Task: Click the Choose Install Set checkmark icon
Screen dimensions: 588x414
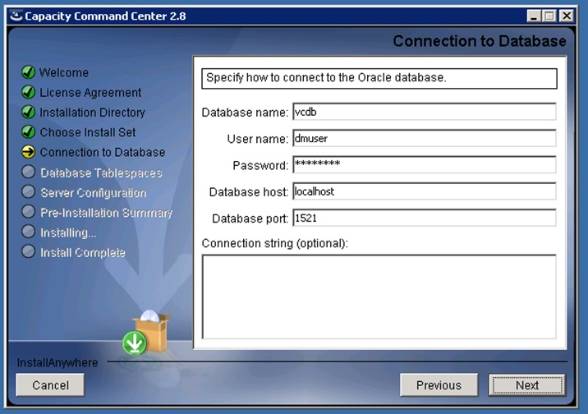Action: coord(28,132)
